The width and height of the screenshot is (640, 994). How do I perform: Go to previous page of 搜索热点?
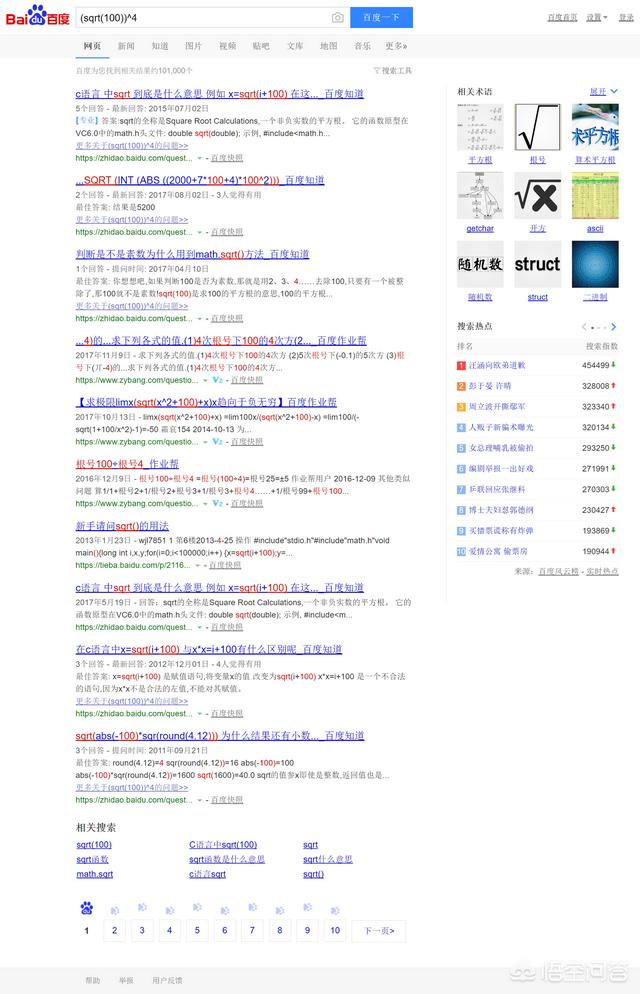(x=584, y=327)
